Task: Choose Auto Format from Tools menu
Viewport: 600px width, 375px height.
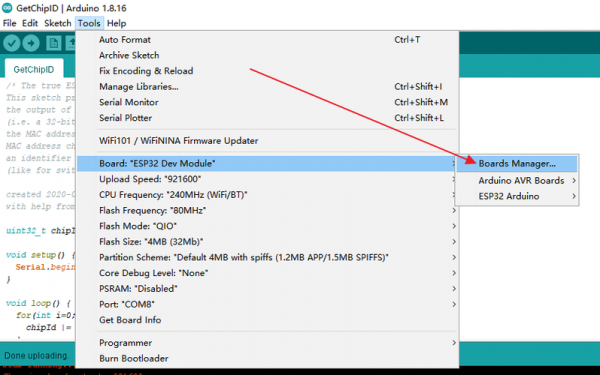Action: click(267, 39)
